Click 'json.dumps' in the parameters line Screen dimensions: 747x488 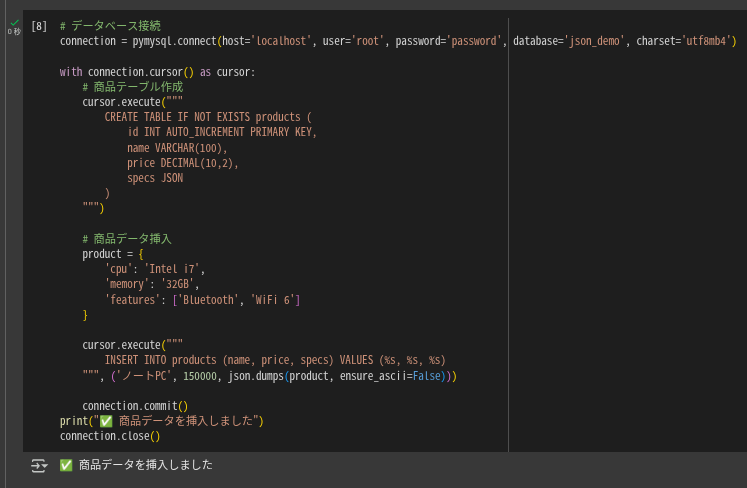click(x=256, y=376)
